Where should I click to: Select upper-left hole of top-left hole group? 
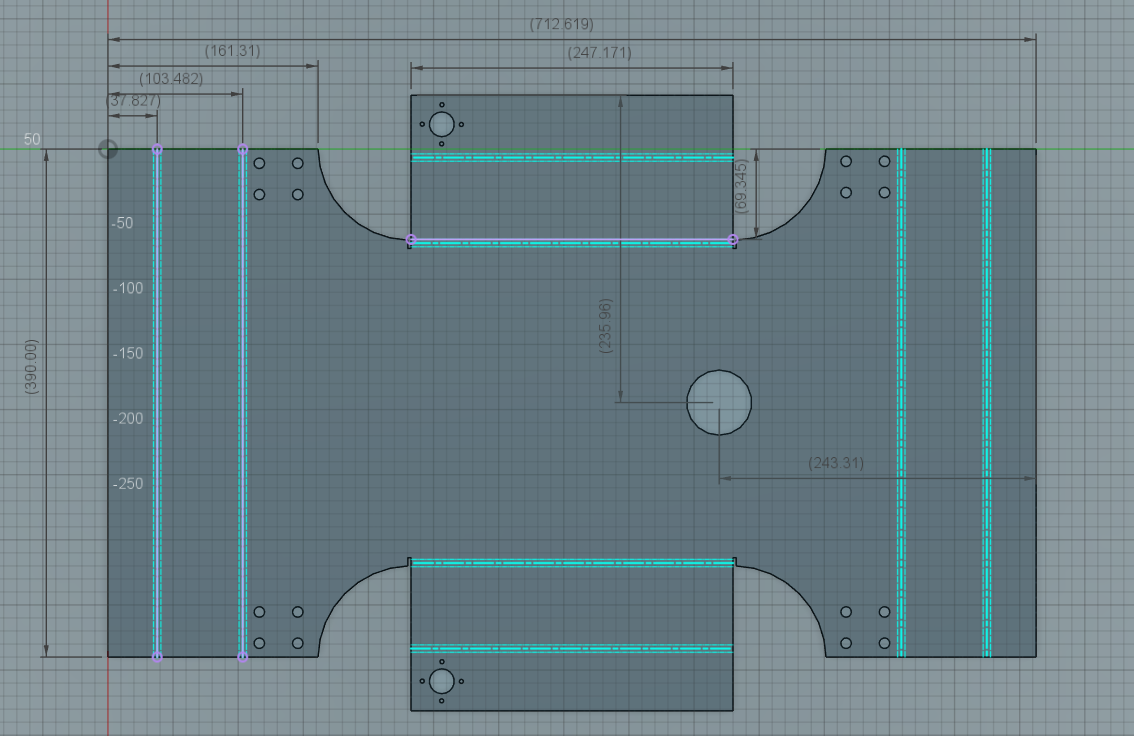(x=259, y=163)
